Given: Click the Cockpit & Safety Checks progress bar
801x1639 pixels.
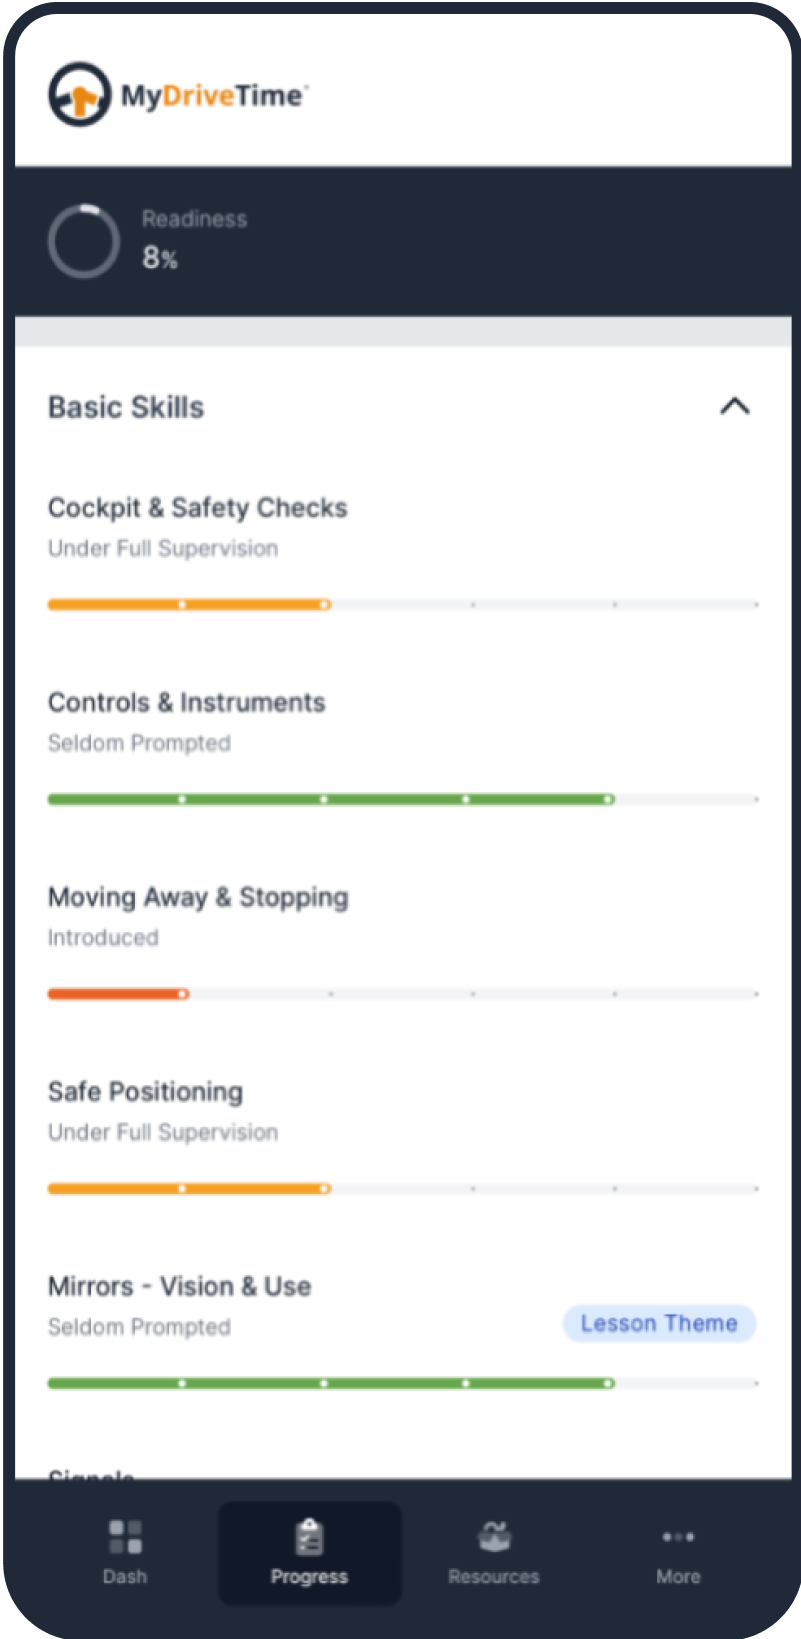Looking at the screenshot, I should point(403,605).
